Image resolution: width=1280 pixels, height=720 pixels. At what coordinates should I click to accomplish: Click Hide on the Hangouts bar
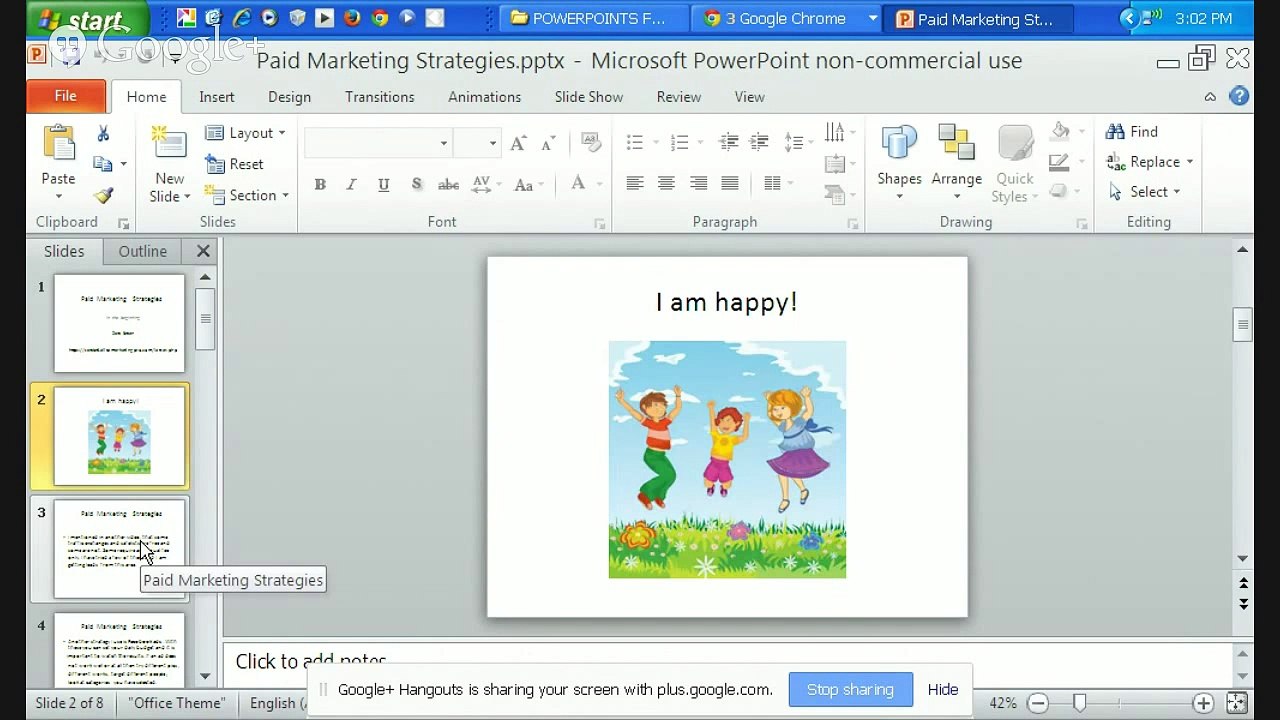coord(942,689)
